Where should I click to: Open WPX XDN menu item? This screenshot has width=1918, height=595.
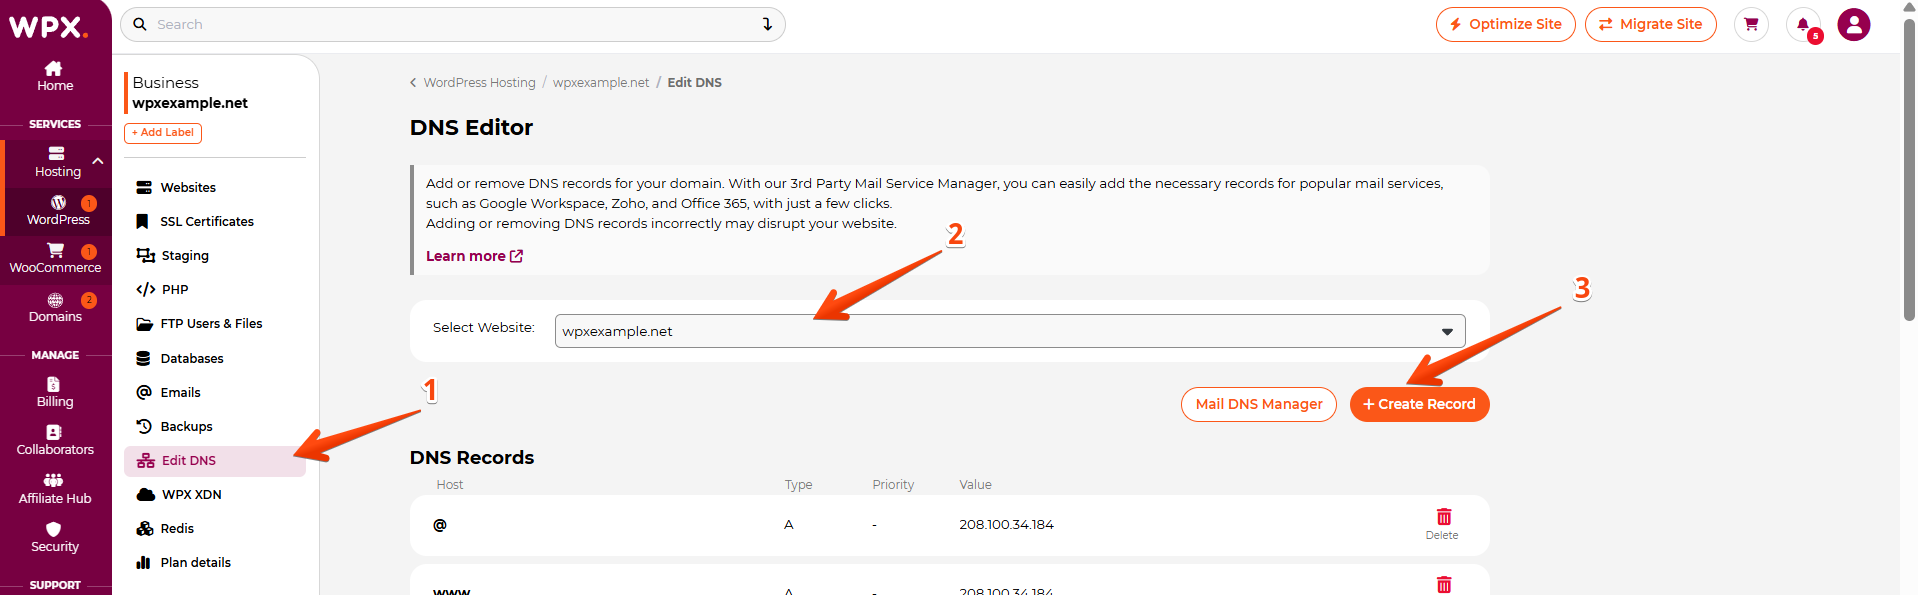click(191, 495)
